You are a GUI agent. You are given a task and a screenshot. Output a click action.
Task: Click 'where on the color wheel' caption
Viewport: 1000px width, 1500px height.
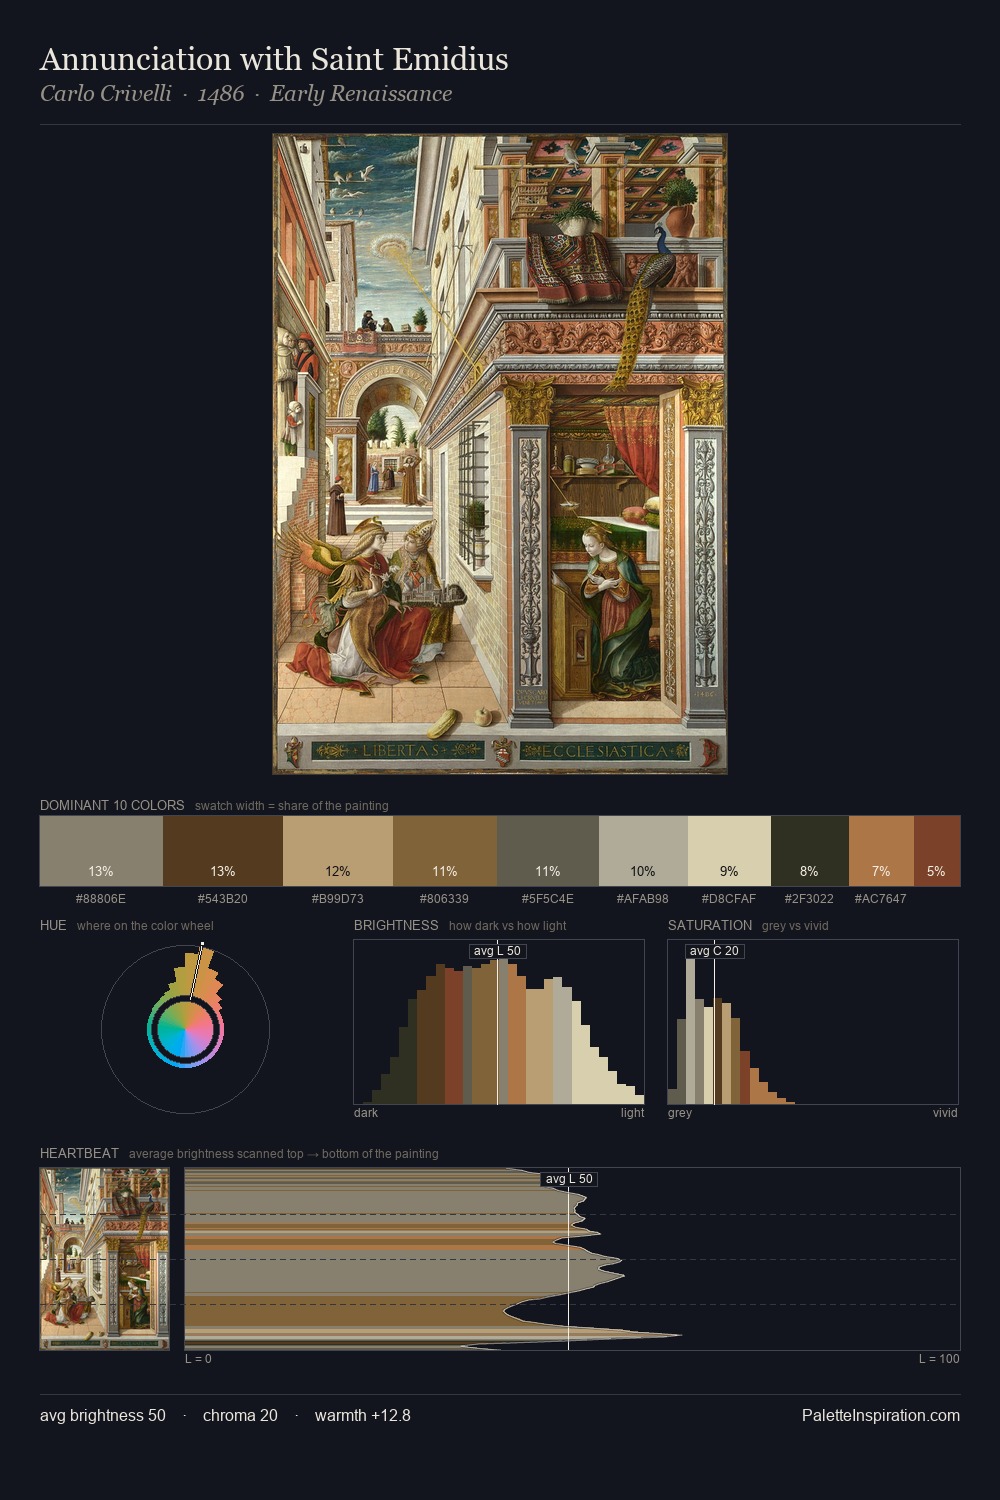[145, 925]
